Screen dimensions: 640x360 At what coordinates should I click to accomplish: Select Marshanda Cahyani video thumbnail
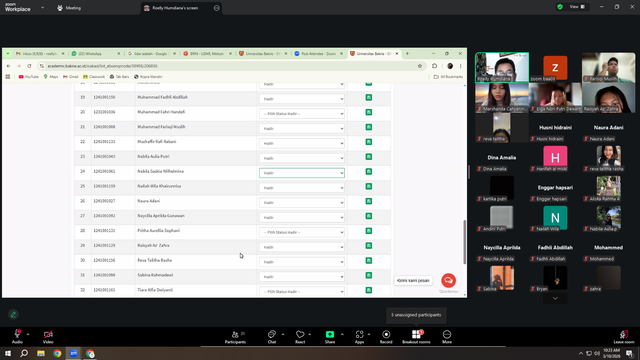[502, 98]
